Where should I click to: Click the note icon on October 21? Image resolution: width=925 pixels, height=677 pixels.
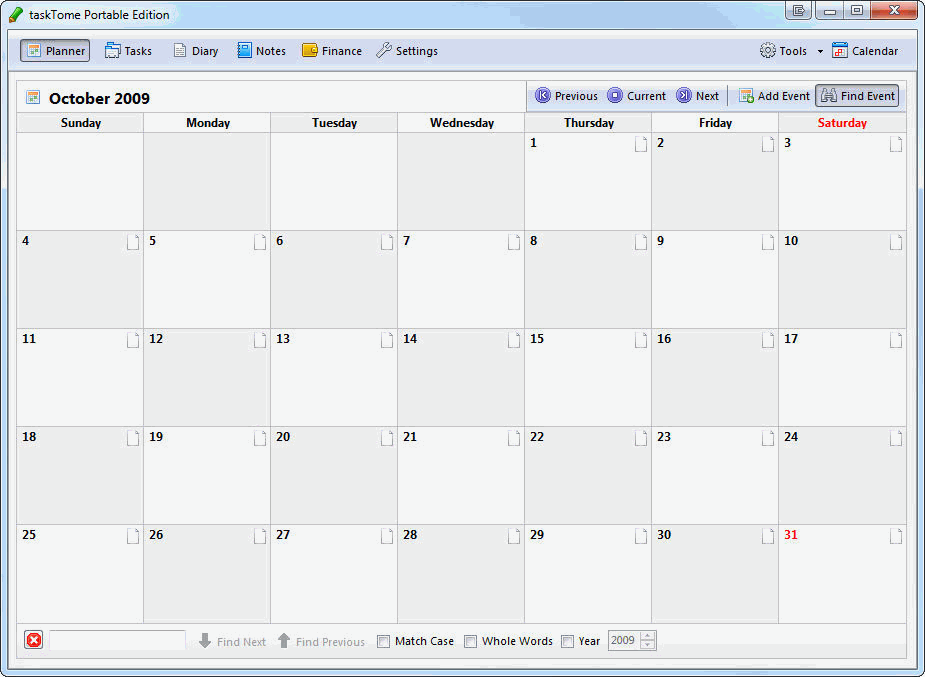pos(514,438)
